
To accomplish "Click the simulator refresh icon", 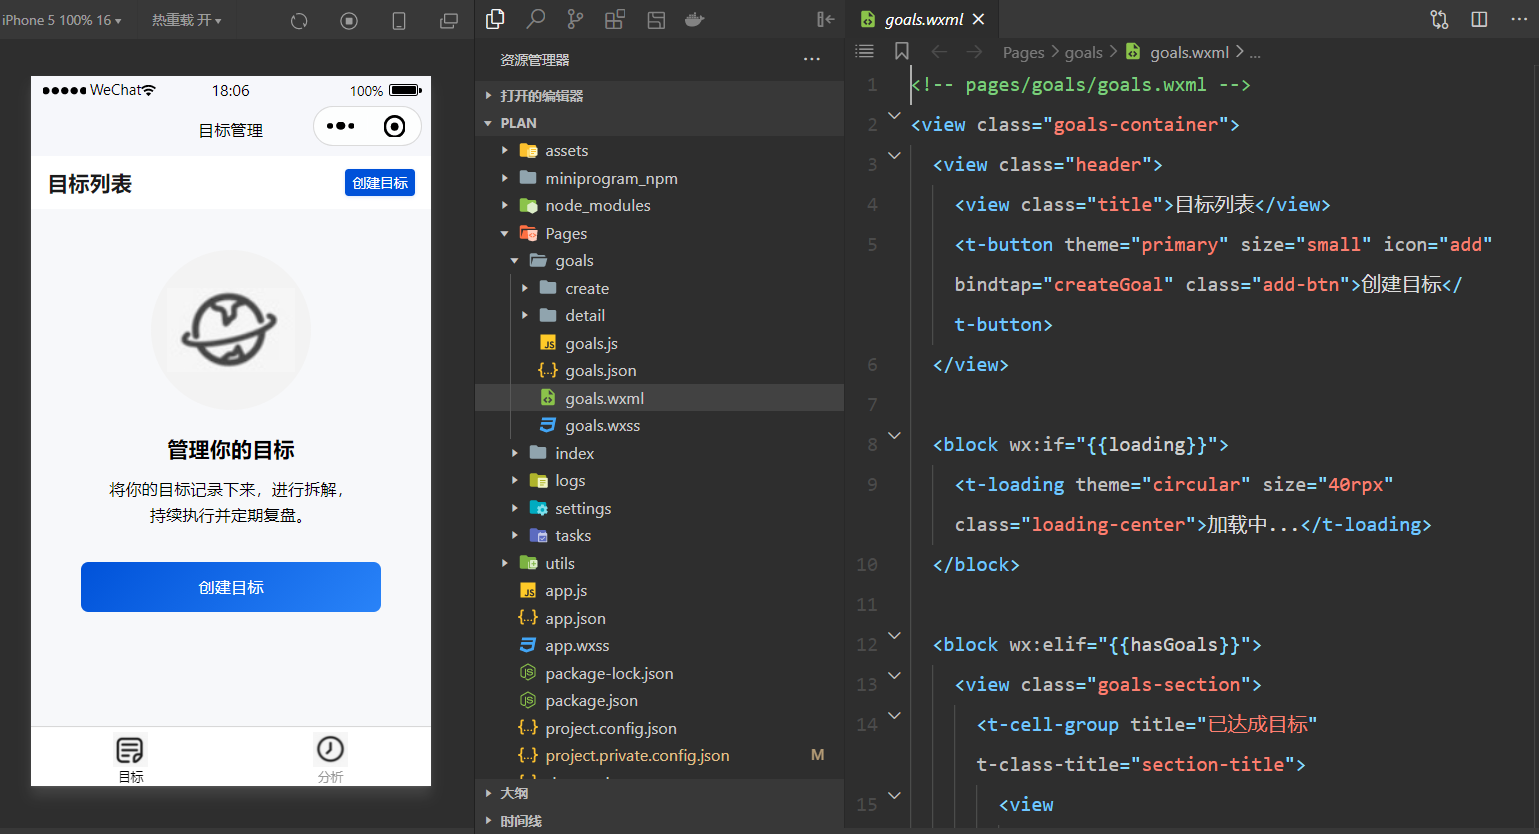I will [x=299, y=20].
